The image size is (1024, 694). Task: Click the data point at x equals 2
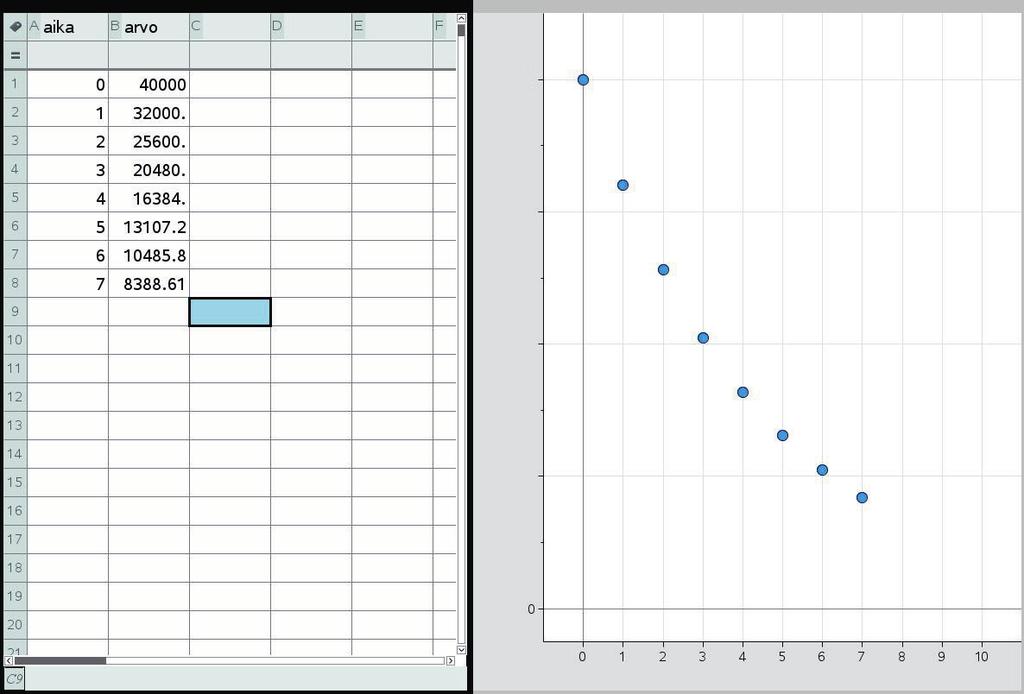(x=663, y=270)
